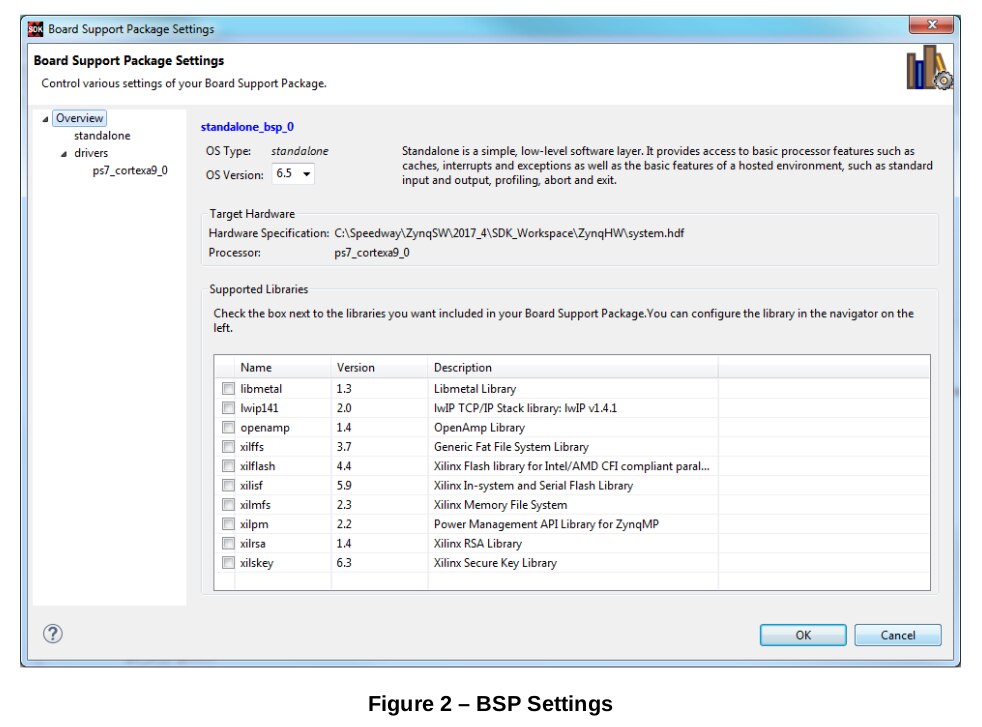Click the hardware specification path system.hdf
This screenshot has height=727, width=982.
[509, 234]
